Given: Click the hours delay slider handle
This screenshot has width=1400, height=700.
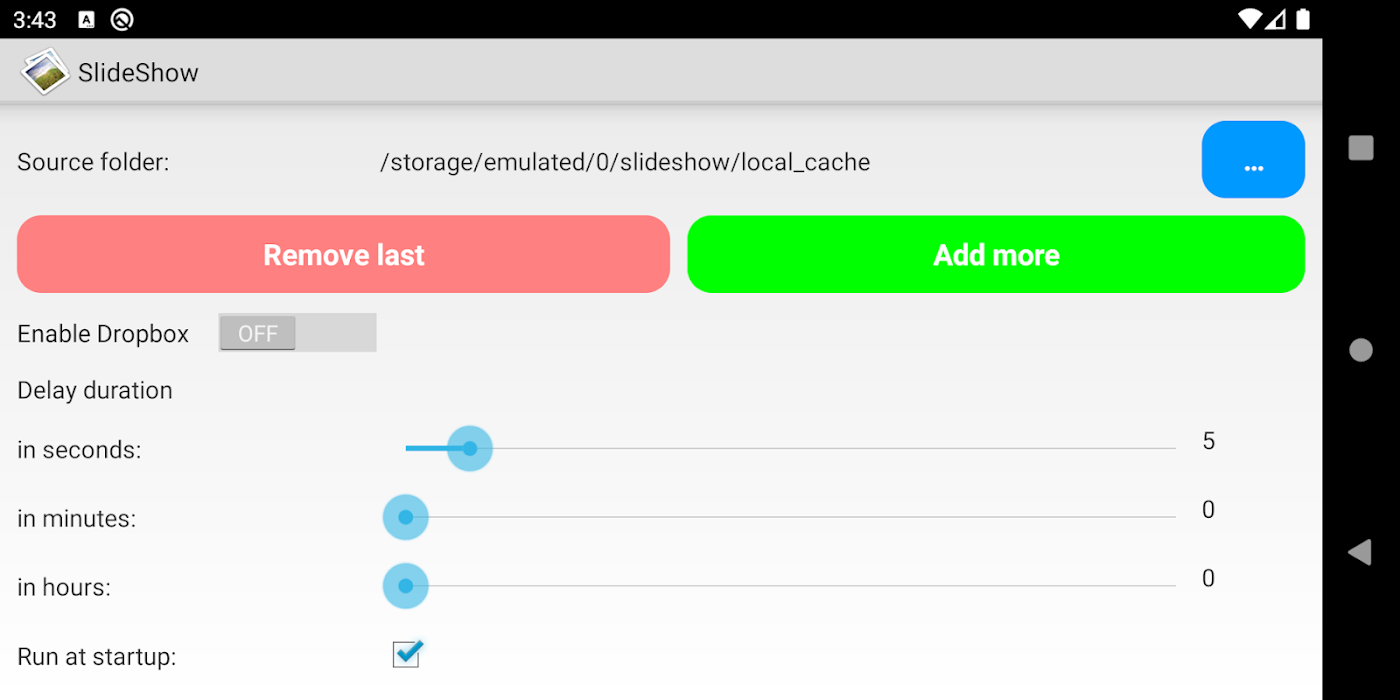Looking at the screenshot, I should coord(406,586).
